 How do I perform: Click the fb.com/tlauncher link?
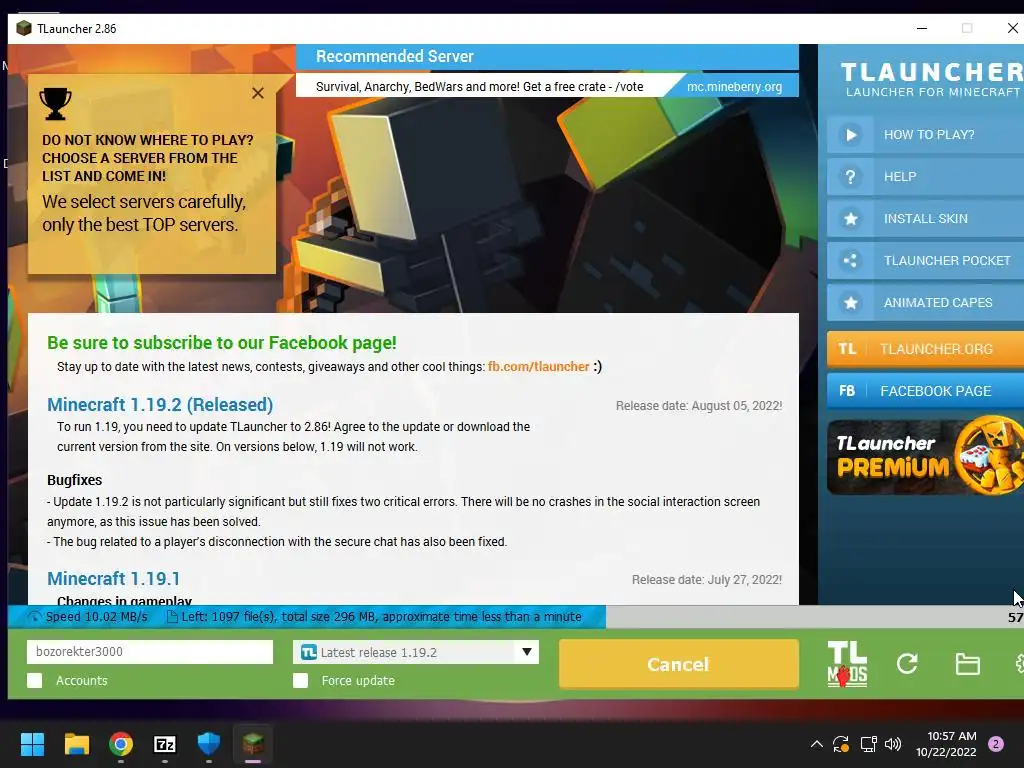tap(538, 367)
